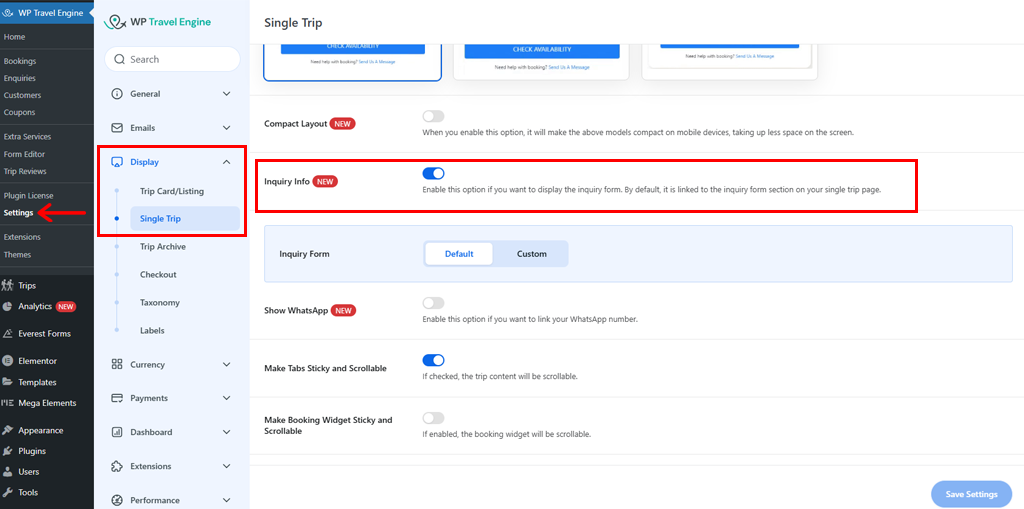
Task: Click the Emails envelope icon
Action: coord(117,128)
